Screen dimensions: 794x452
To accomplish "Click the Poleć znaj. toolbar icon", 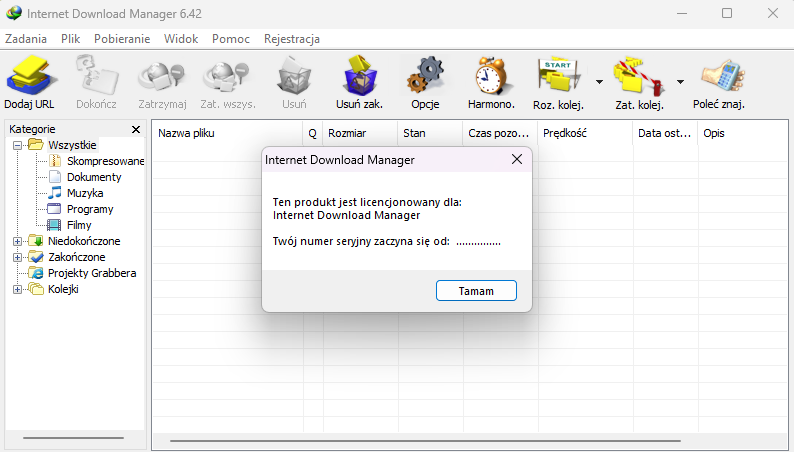I will [723, 76].
